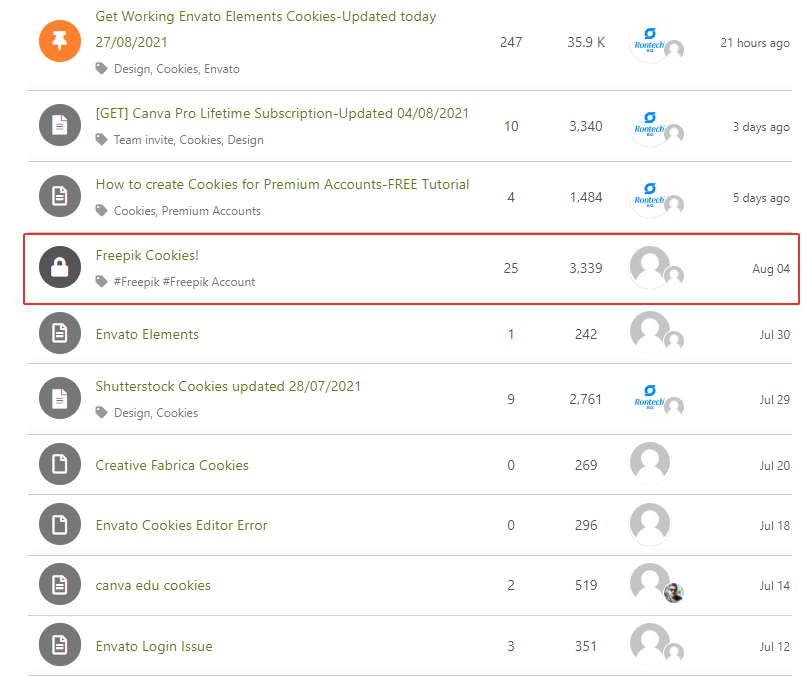The width and height of the screenshot is (802, 676).
Task: Click the Design, Cookies, Envato tags text
Action: [176, 69]
